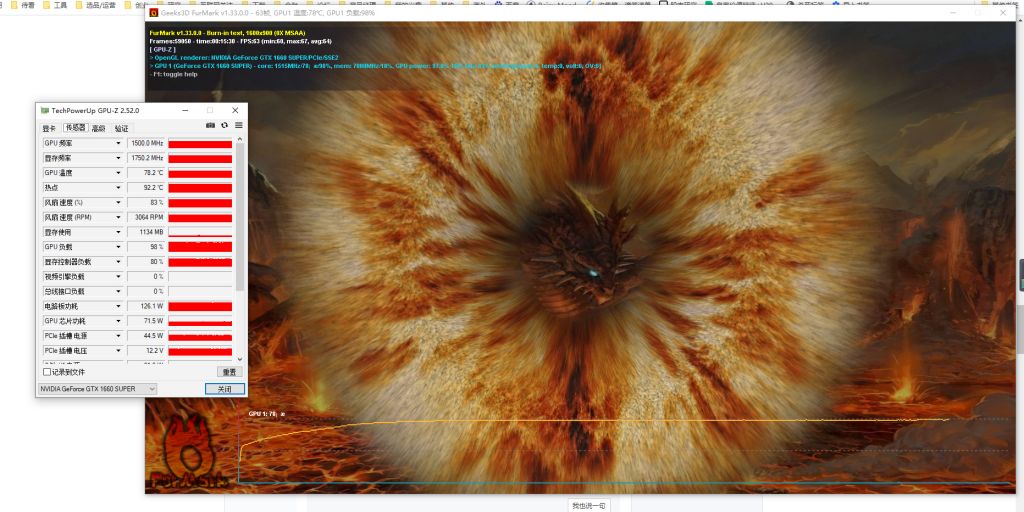Switch to the 验证 tab
Screen dimensions: 1024x512
(121, 128)
